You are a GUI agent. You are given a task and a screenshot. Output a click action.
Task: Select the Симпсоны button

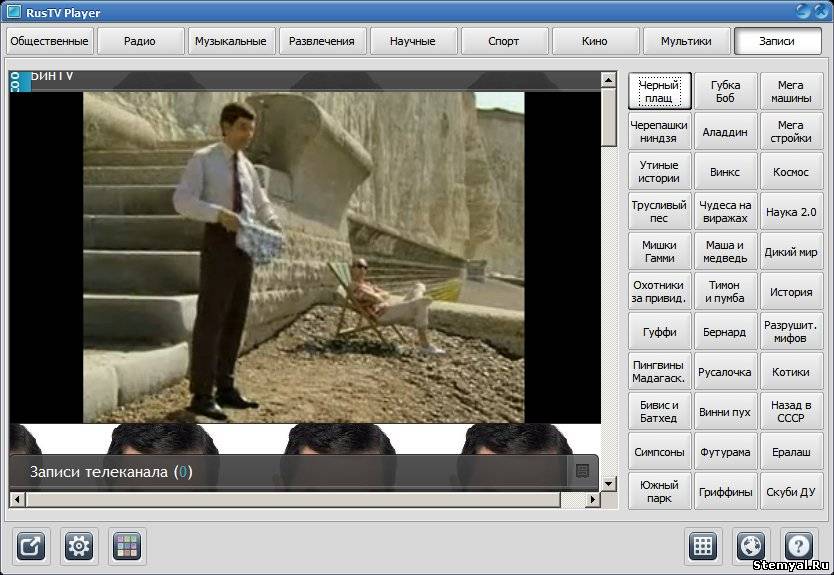(x=659, y=452)
